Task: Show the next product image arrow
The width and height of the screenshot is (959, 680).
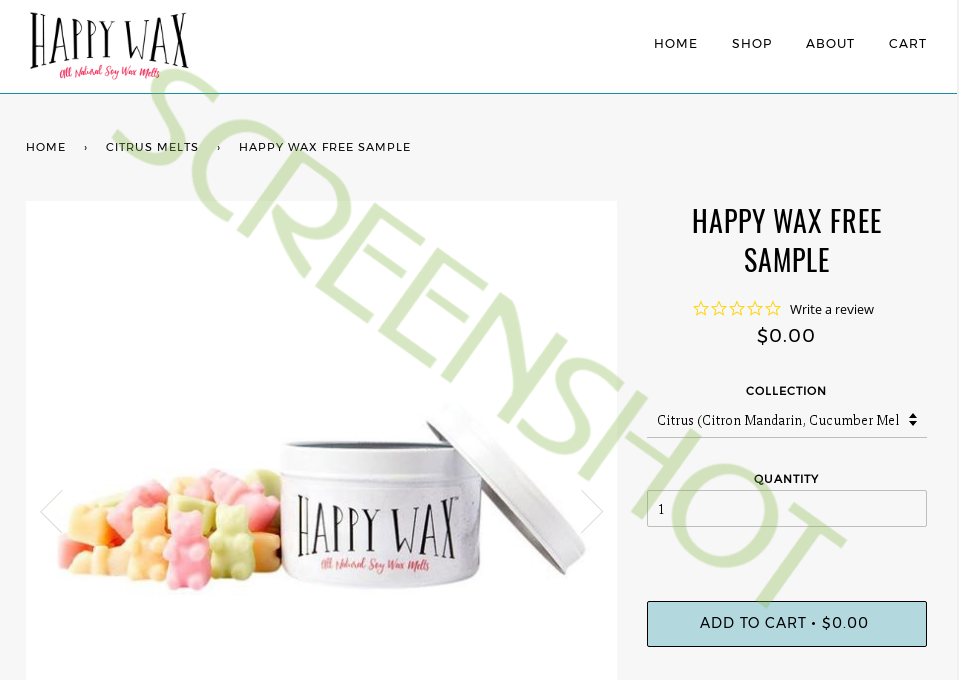Action: [x=591, y=511]
